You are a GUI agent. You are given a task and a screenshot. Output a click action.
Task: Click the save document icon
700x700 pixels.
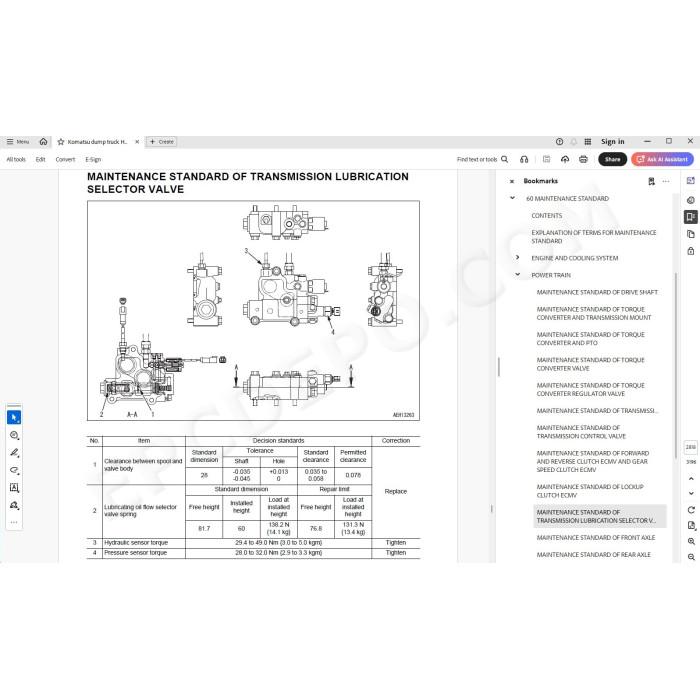pos(546,159)
